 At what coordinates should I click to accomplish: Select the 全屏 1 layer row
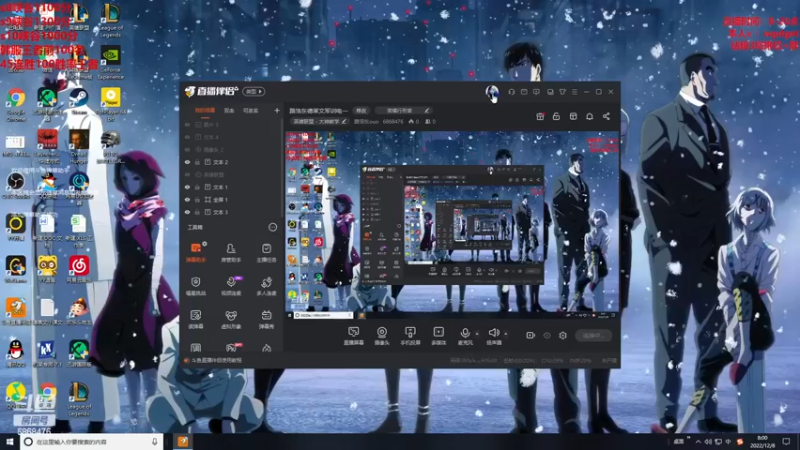232,199
